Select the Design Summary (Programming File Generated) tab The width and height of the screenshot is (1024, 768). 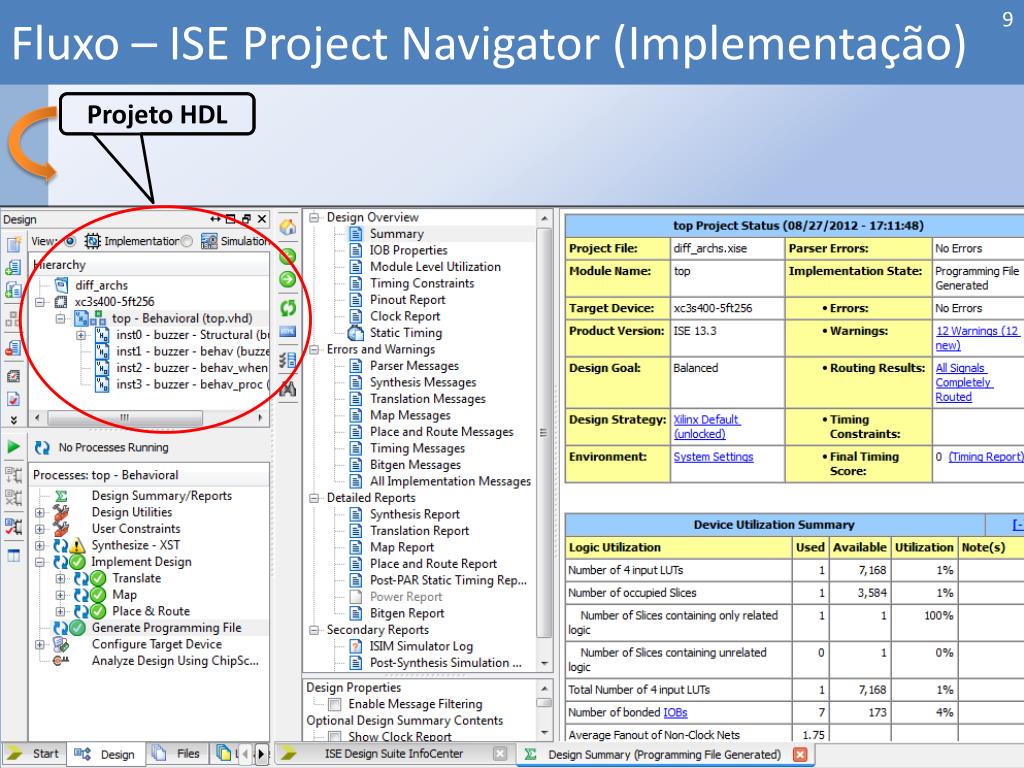(x=665, y=754)
